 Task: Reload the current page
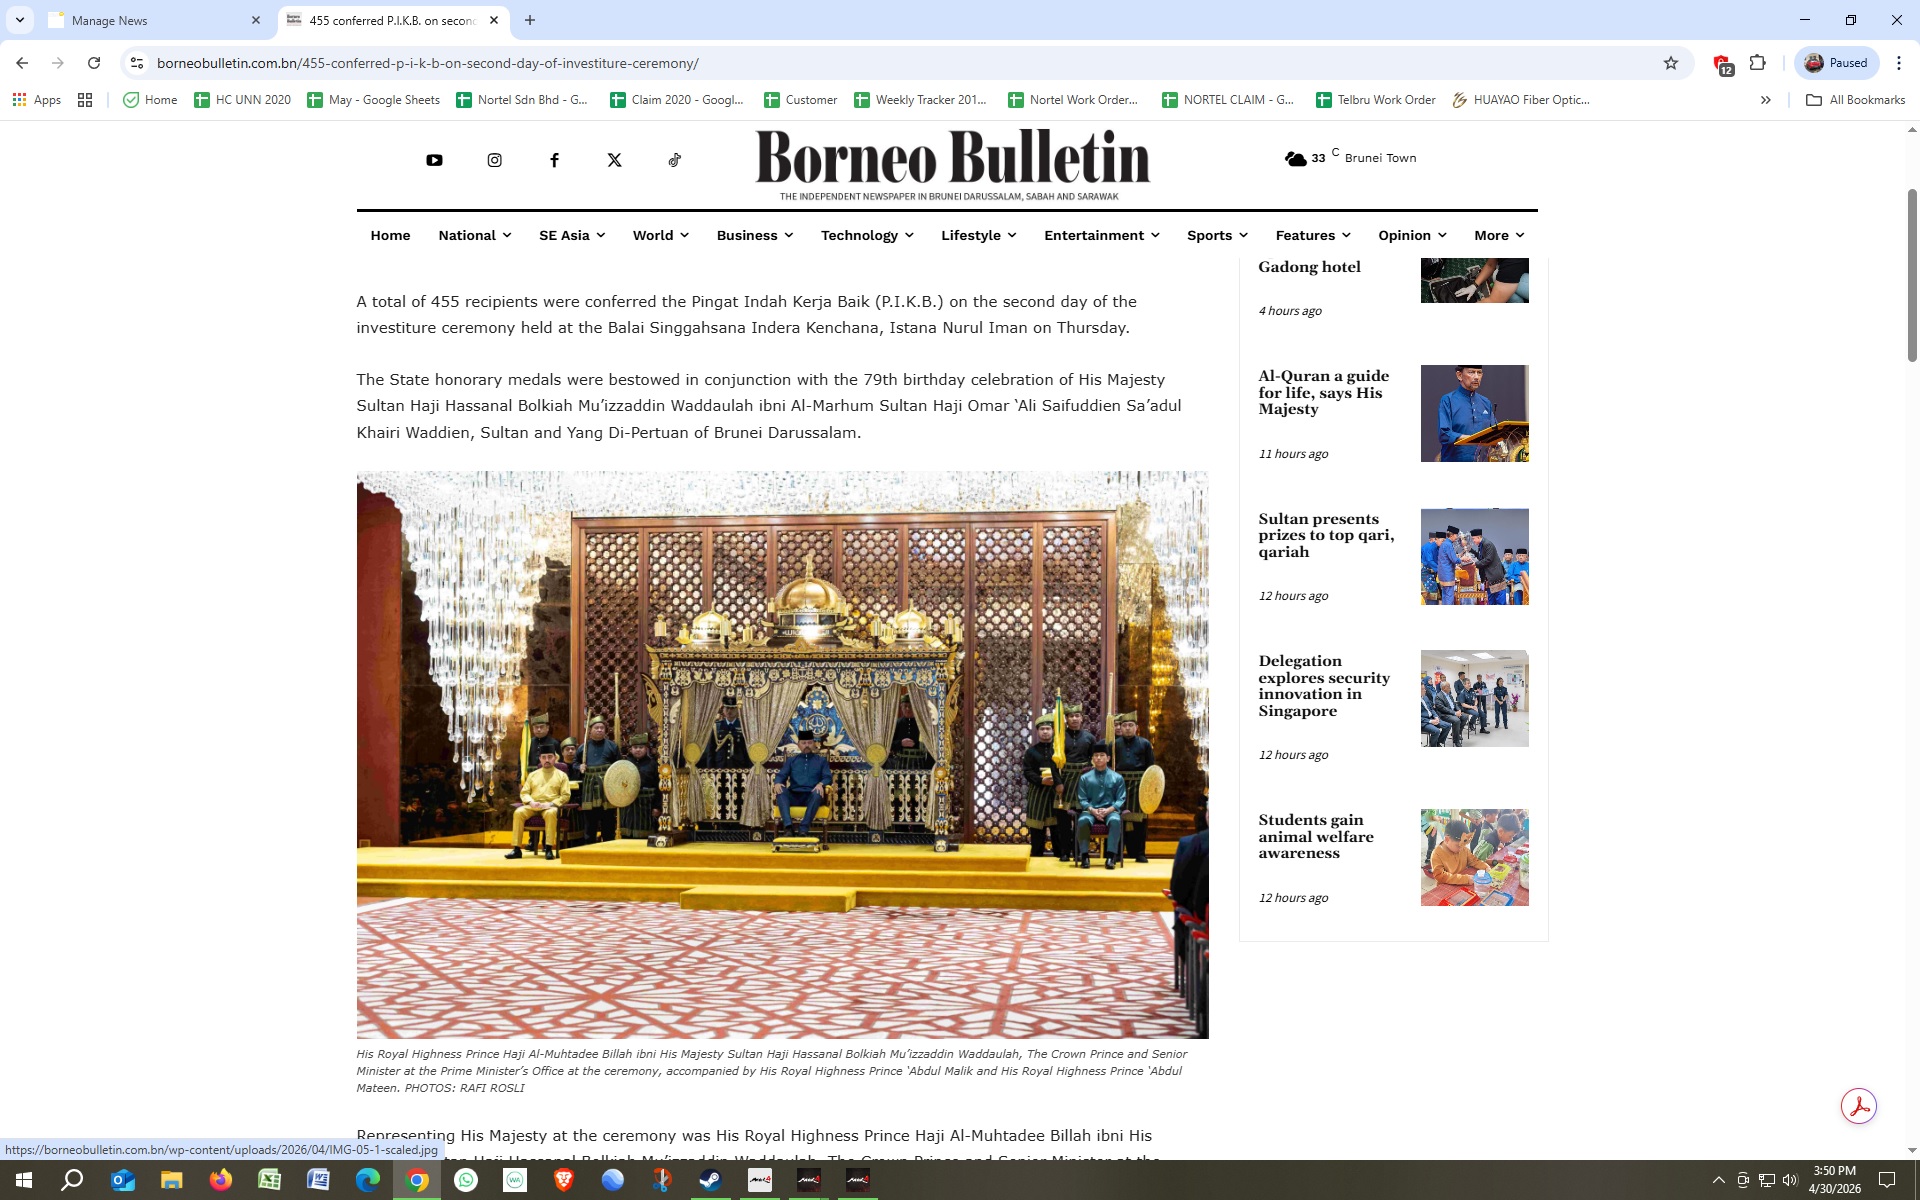tap(94, 63)
